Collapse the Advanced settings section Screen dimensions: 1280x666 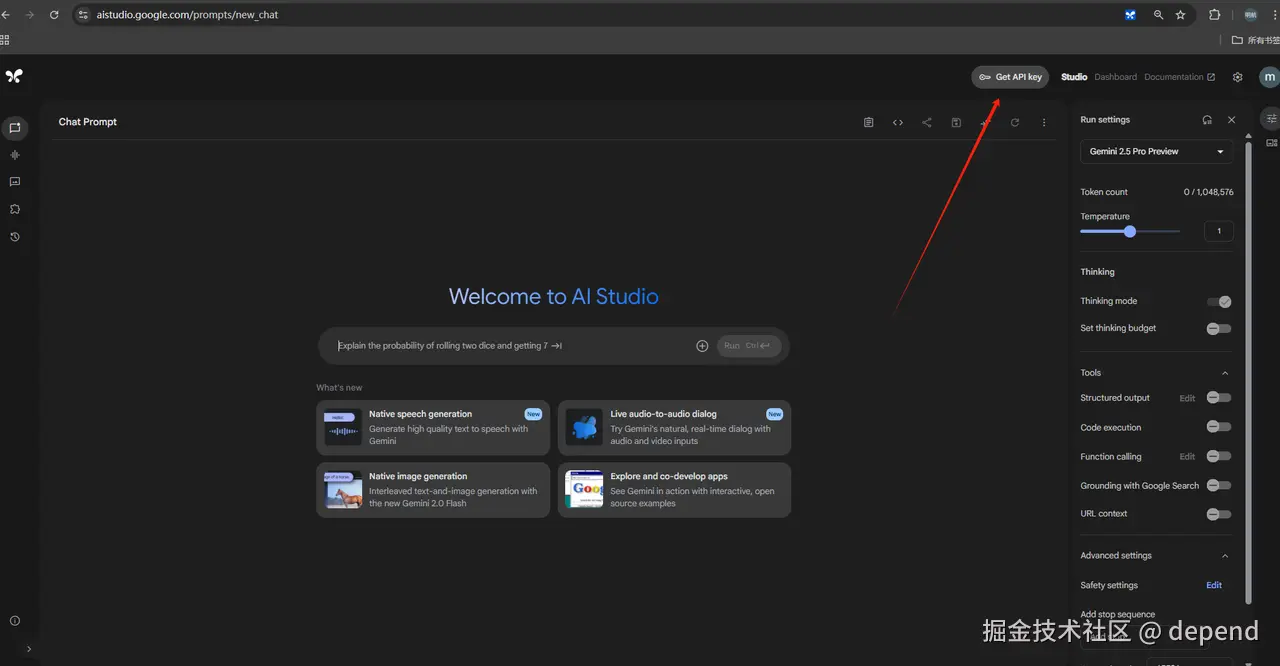(x=1225, y=556)
